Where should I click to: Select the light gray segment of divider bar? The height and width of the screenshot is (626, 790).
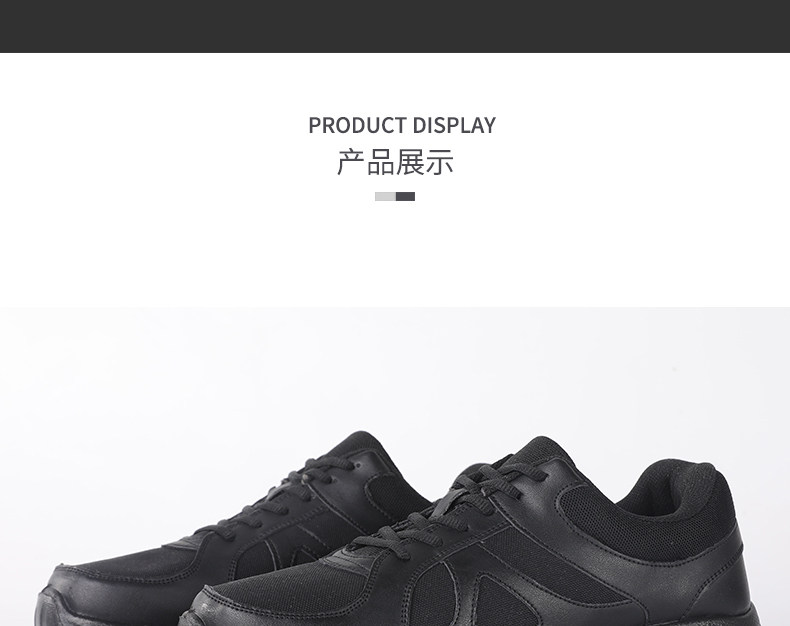click(x=385, y=197)
